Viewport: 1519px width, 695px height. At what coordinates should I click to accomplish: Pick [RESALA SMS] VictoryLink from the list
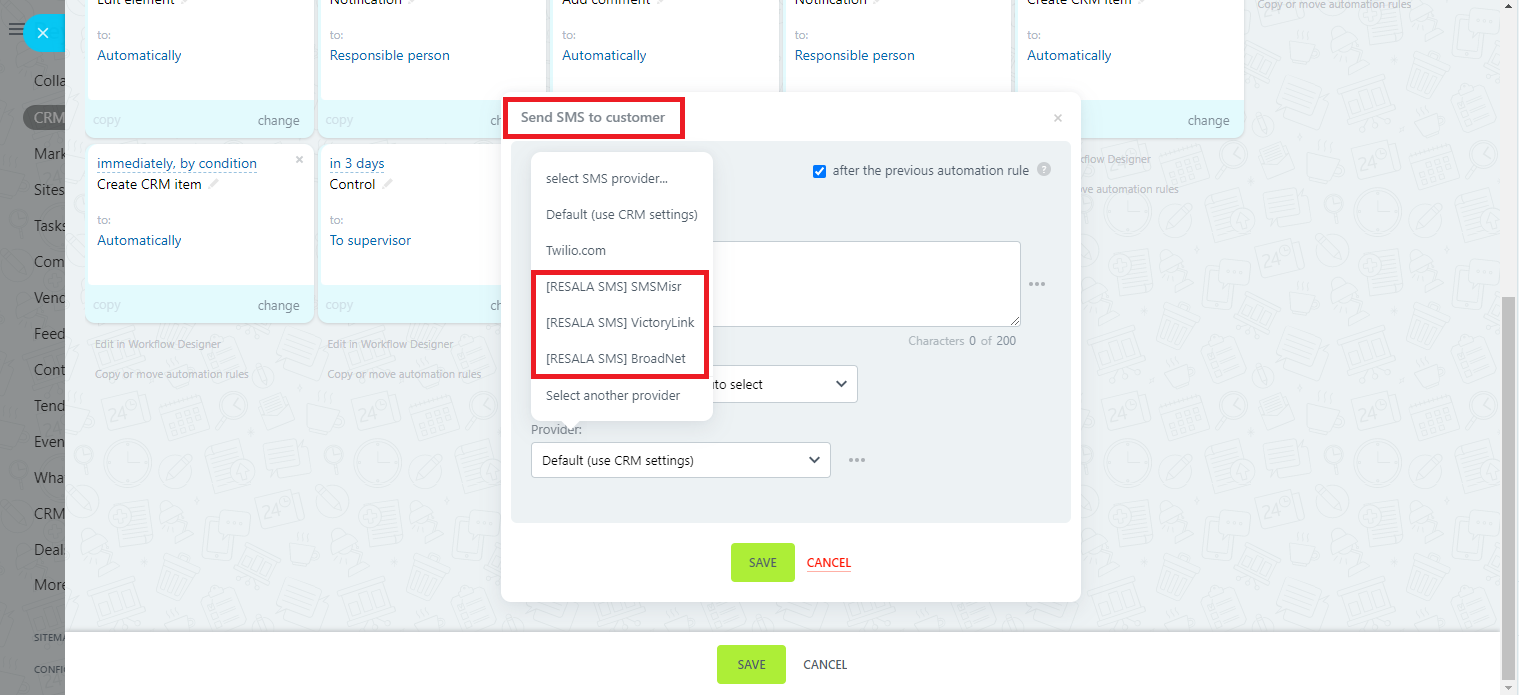click(619, 322)
